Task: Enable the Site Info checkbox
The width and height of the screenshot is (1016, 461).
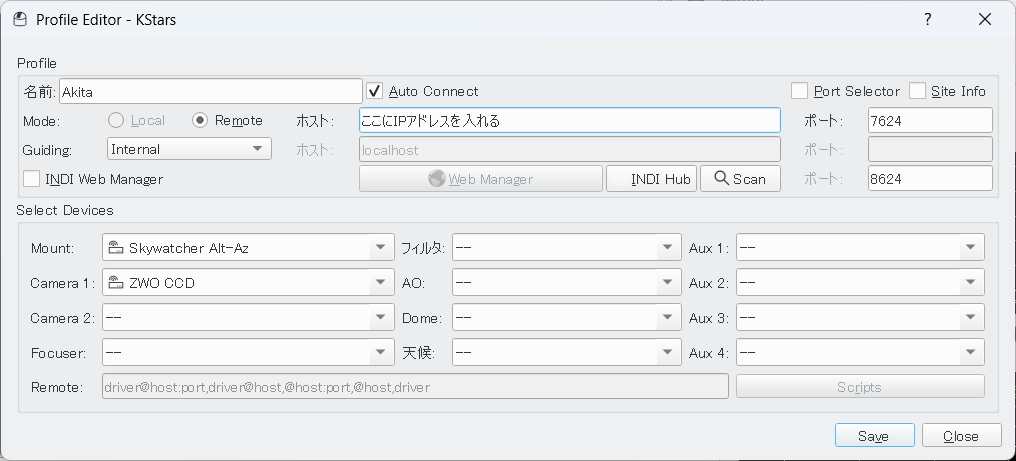Action: 918,91
